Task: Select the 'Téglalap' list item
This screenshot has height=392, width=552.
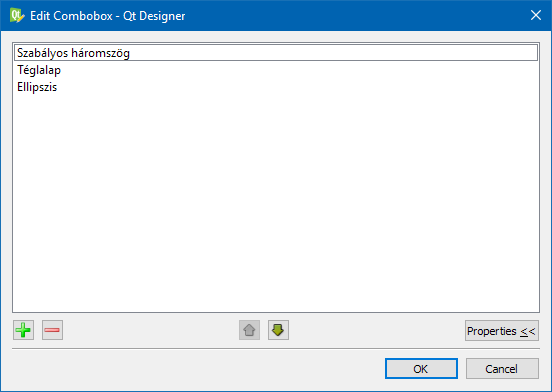Action: (276, 70)
